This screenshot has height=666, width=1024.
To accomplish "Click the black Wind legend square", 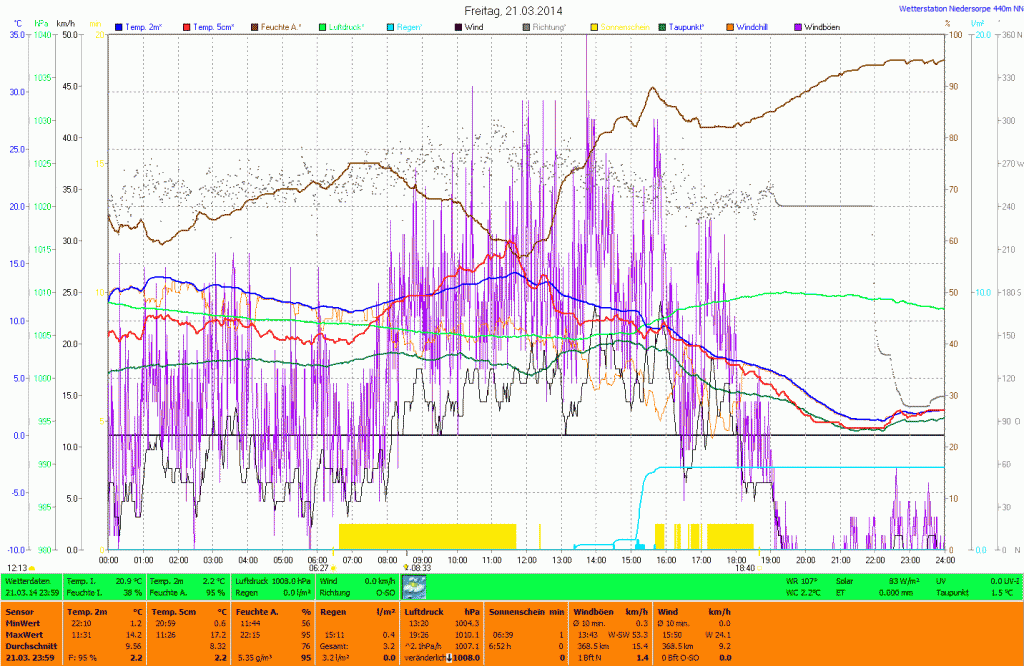I will click(x=456, y=26).
